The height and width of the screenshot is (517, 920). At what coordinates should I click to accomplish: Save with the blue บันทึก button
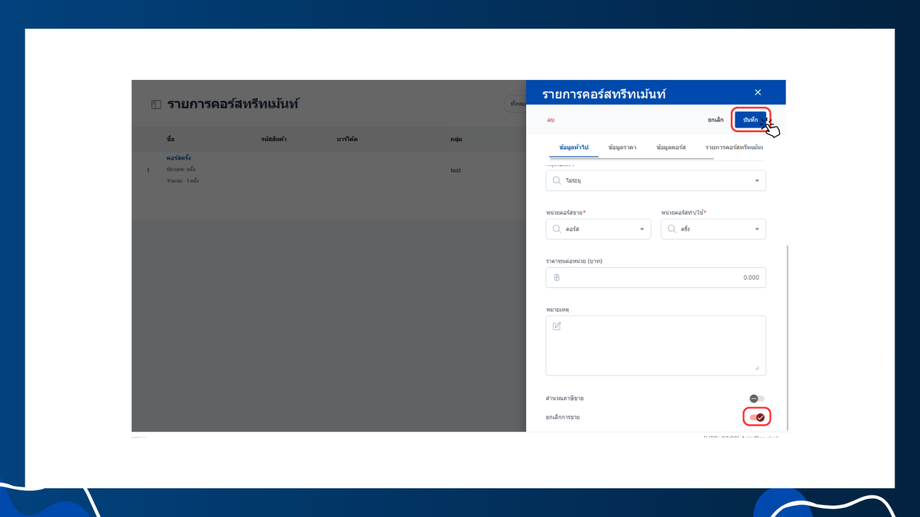(x=750, y=120)
